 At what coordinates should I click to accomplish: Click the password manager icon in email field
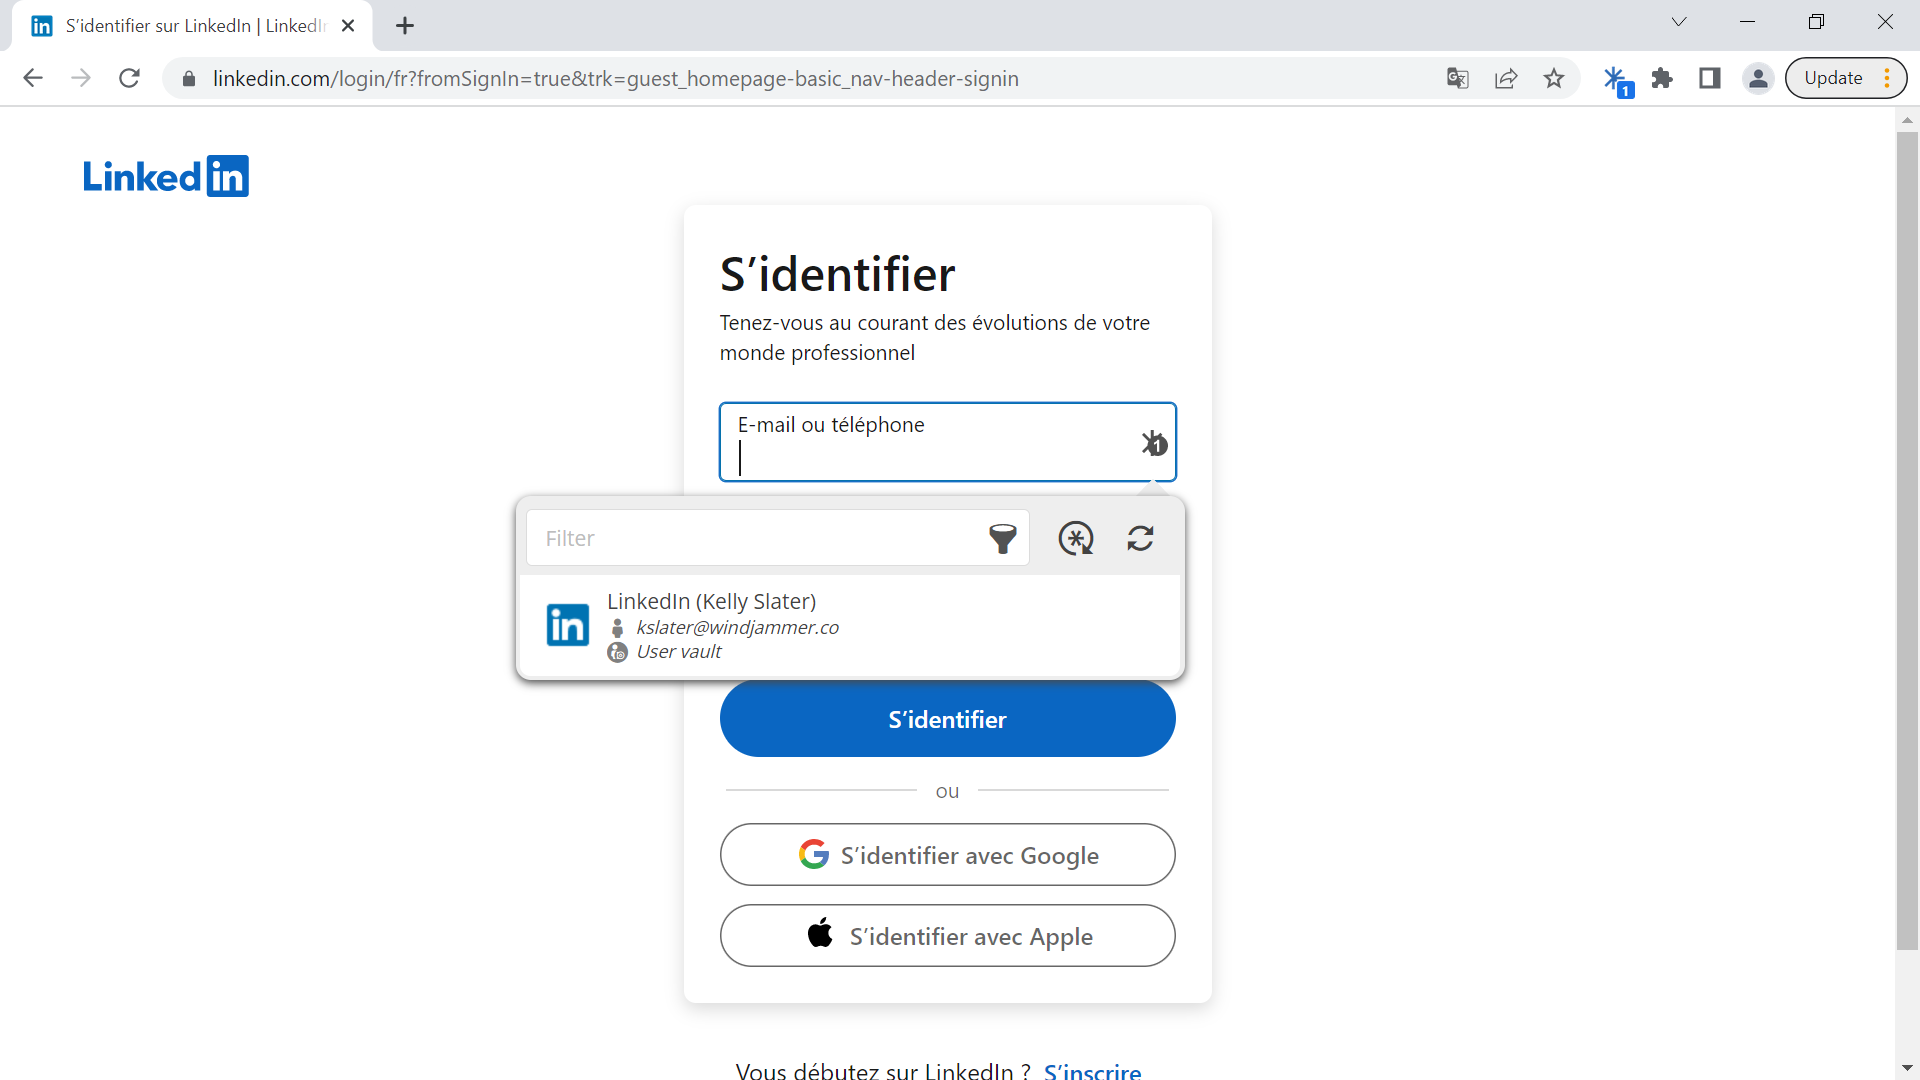(x=1155, y=443)
